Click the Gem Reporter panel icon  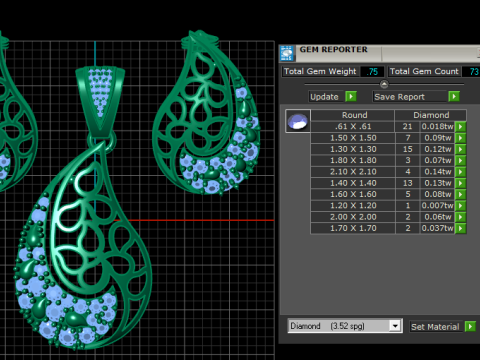(x=287, y=53)
